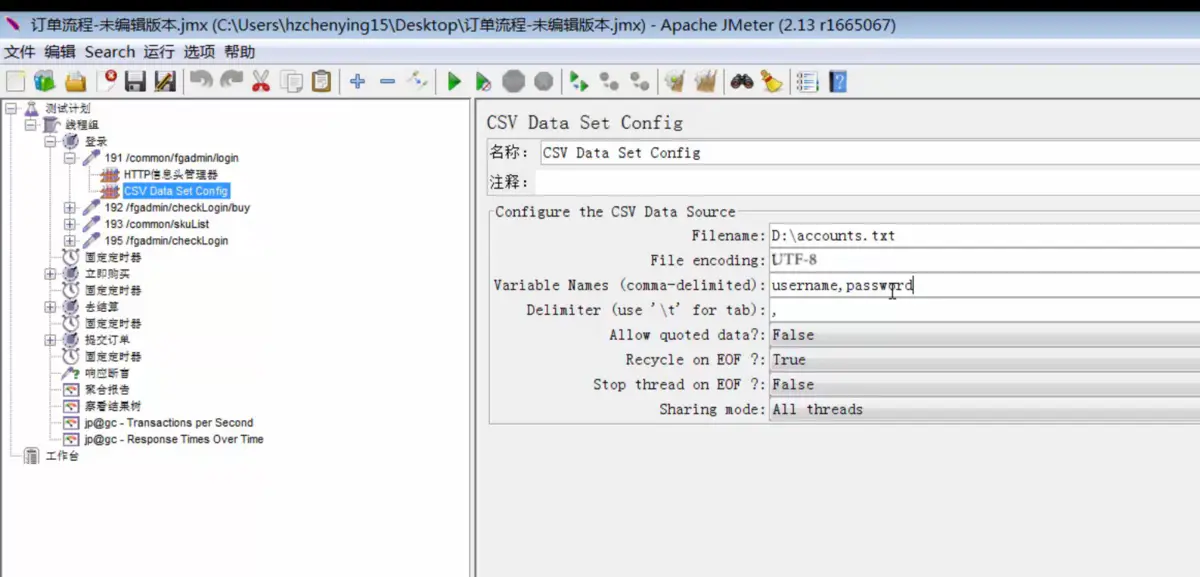Reset search with broom icon
The image size is (1200, 577).
click(x=771, y=81)
